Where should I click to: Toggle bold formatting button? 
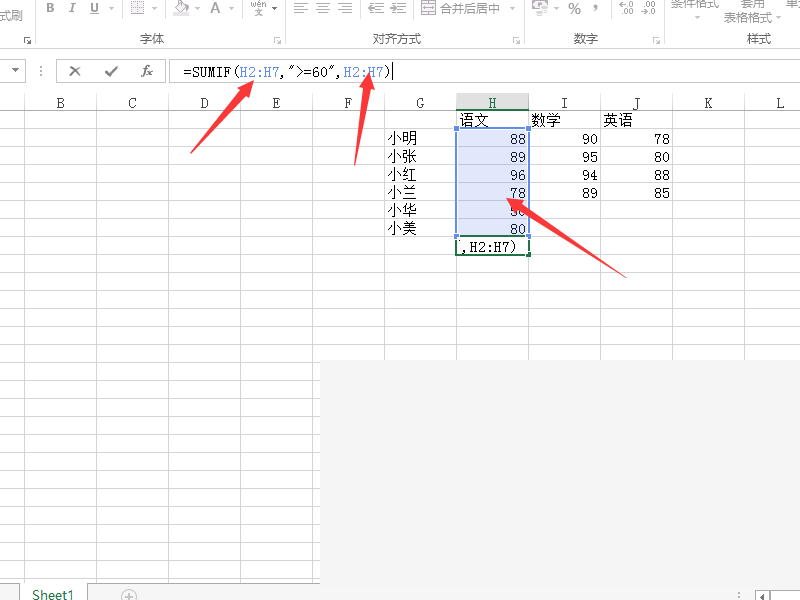pos(50,8)
